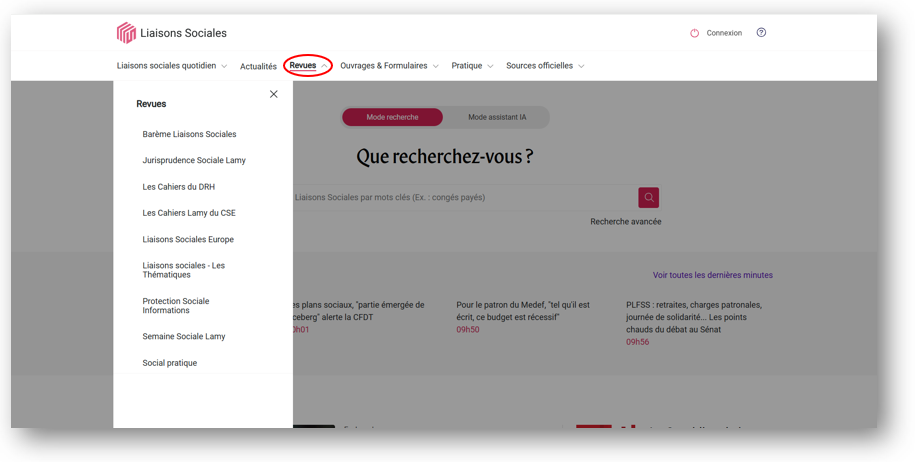Click the Revues panel heading
915x462 pixels.
[x=151, y=104]
